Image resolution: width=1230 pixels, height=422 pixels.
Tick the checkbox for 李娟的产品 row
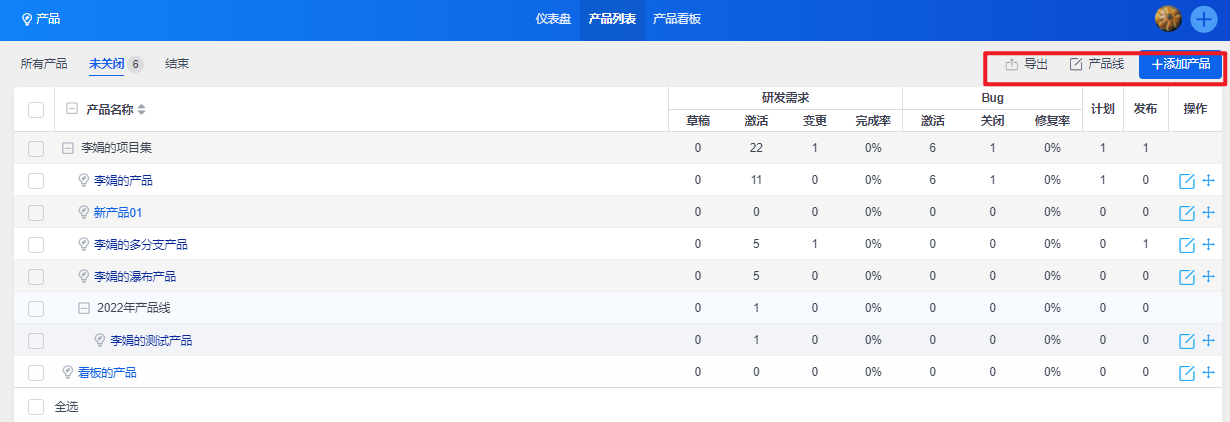36,181
